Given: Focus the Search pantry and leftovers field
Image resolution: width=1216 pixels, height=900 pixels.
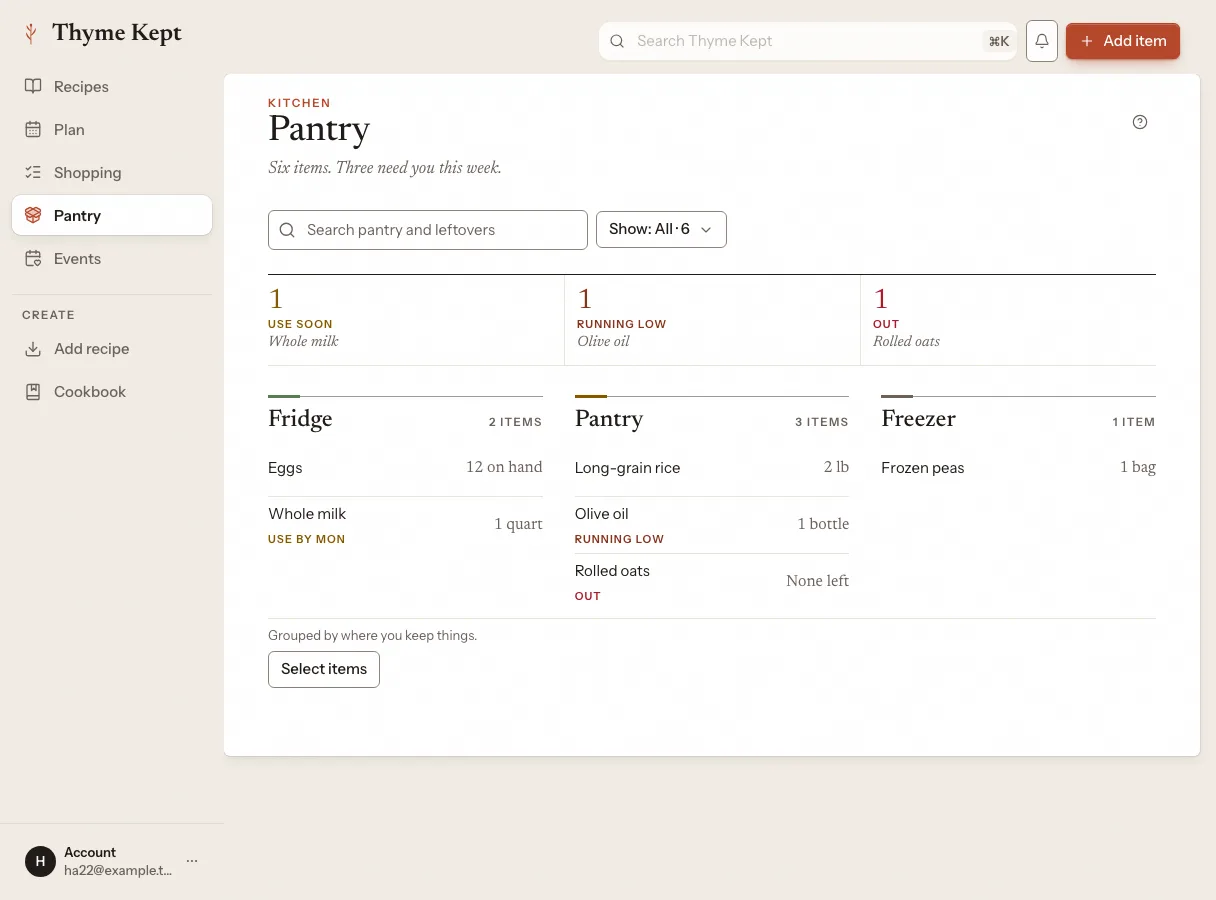Looking at the screenshot, I should pyautogui.click(x=428, y=230).
